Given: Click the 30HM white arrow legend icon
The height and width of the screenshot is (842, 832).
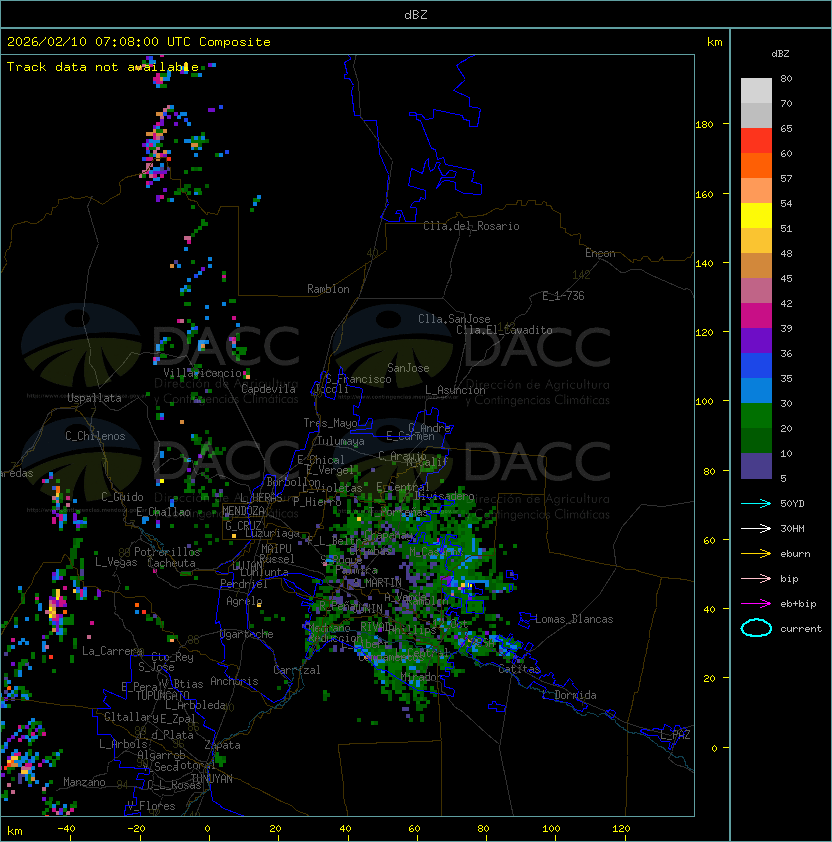Looking at the screenshot, I should click(756, 528).
